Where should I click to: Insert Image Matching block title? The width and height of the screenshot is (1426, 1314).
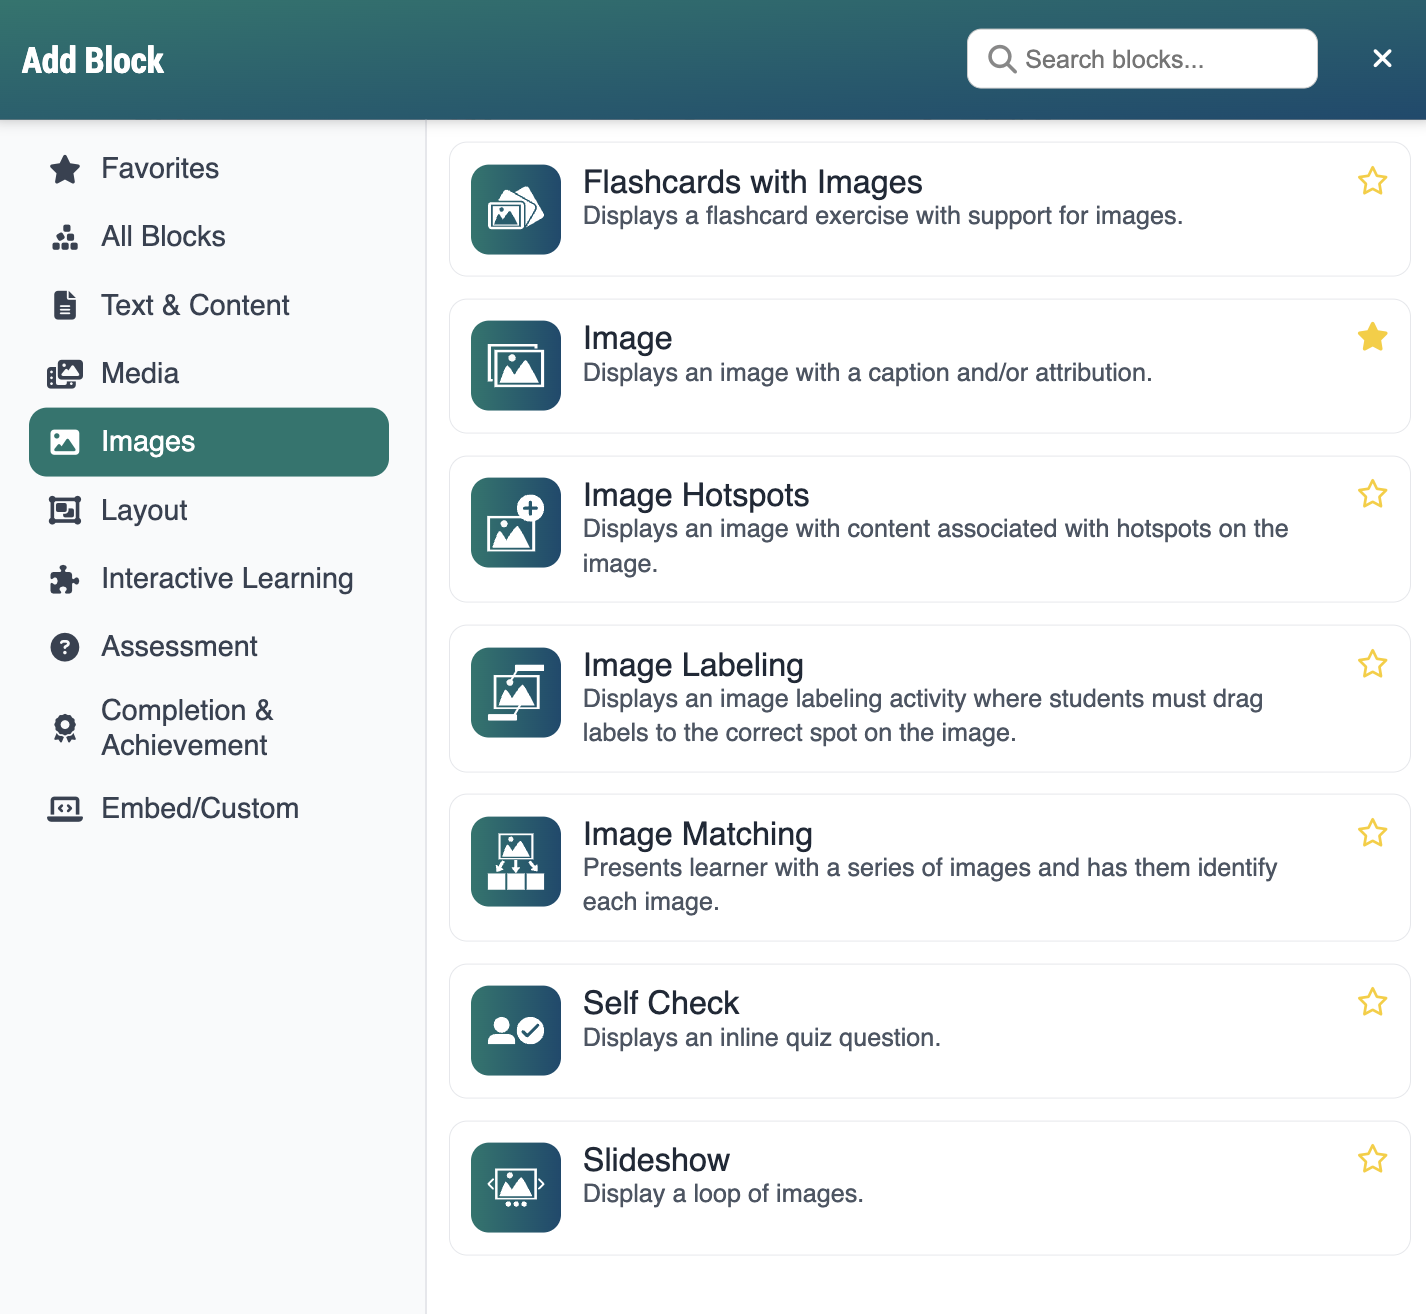697,834
